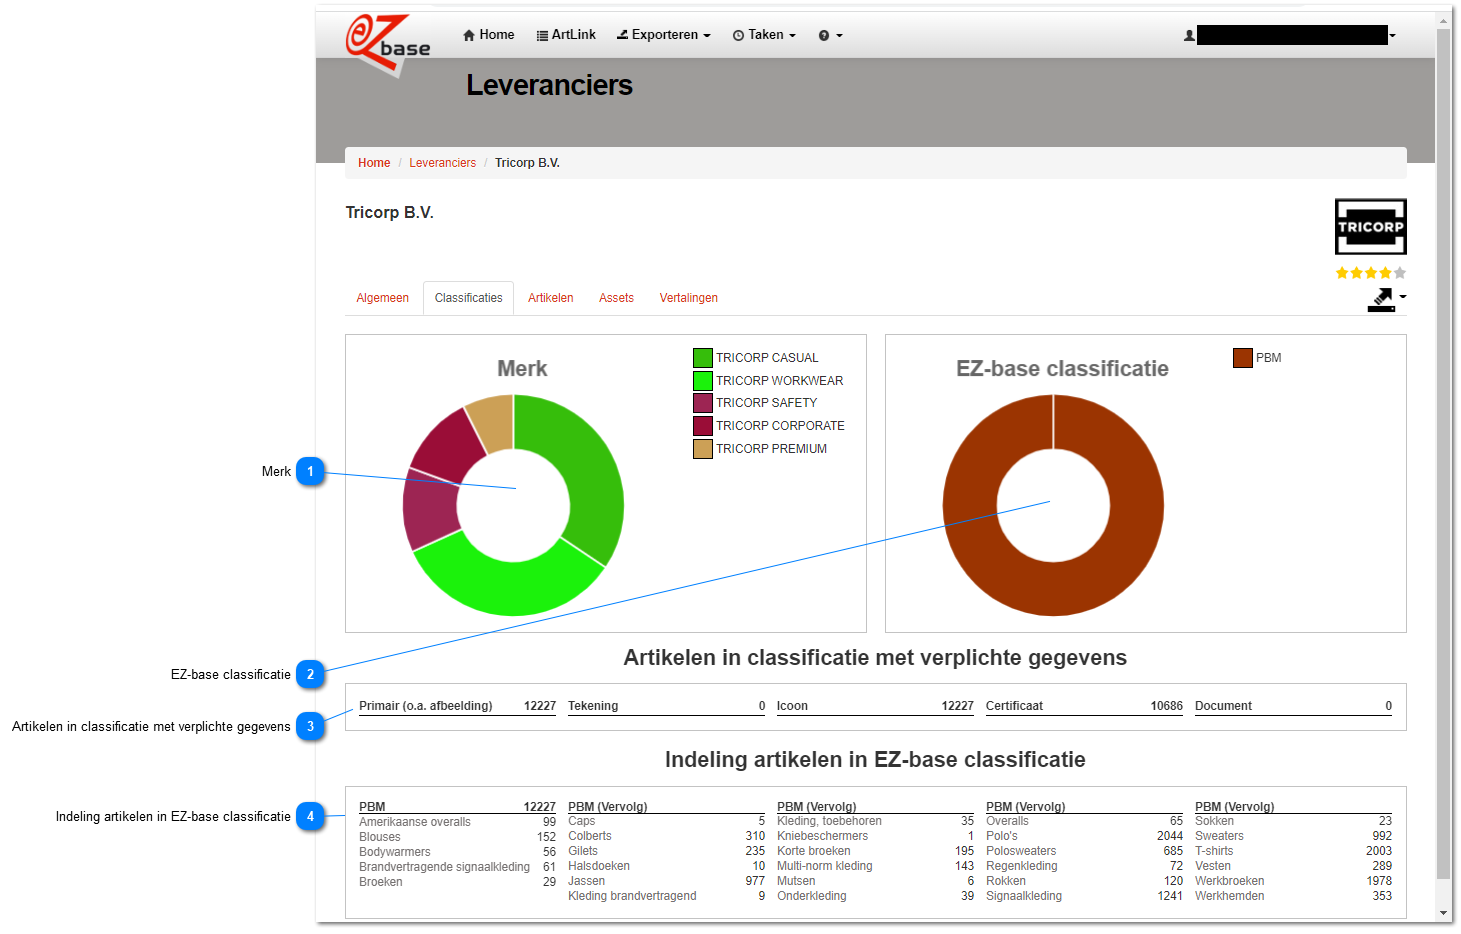Image resolution: width=1461 pixels, height=934 pixels.
Task: Click TRICORP SAFETY legend color swatch
Action: pyautogui.click(x=703, y=403)
